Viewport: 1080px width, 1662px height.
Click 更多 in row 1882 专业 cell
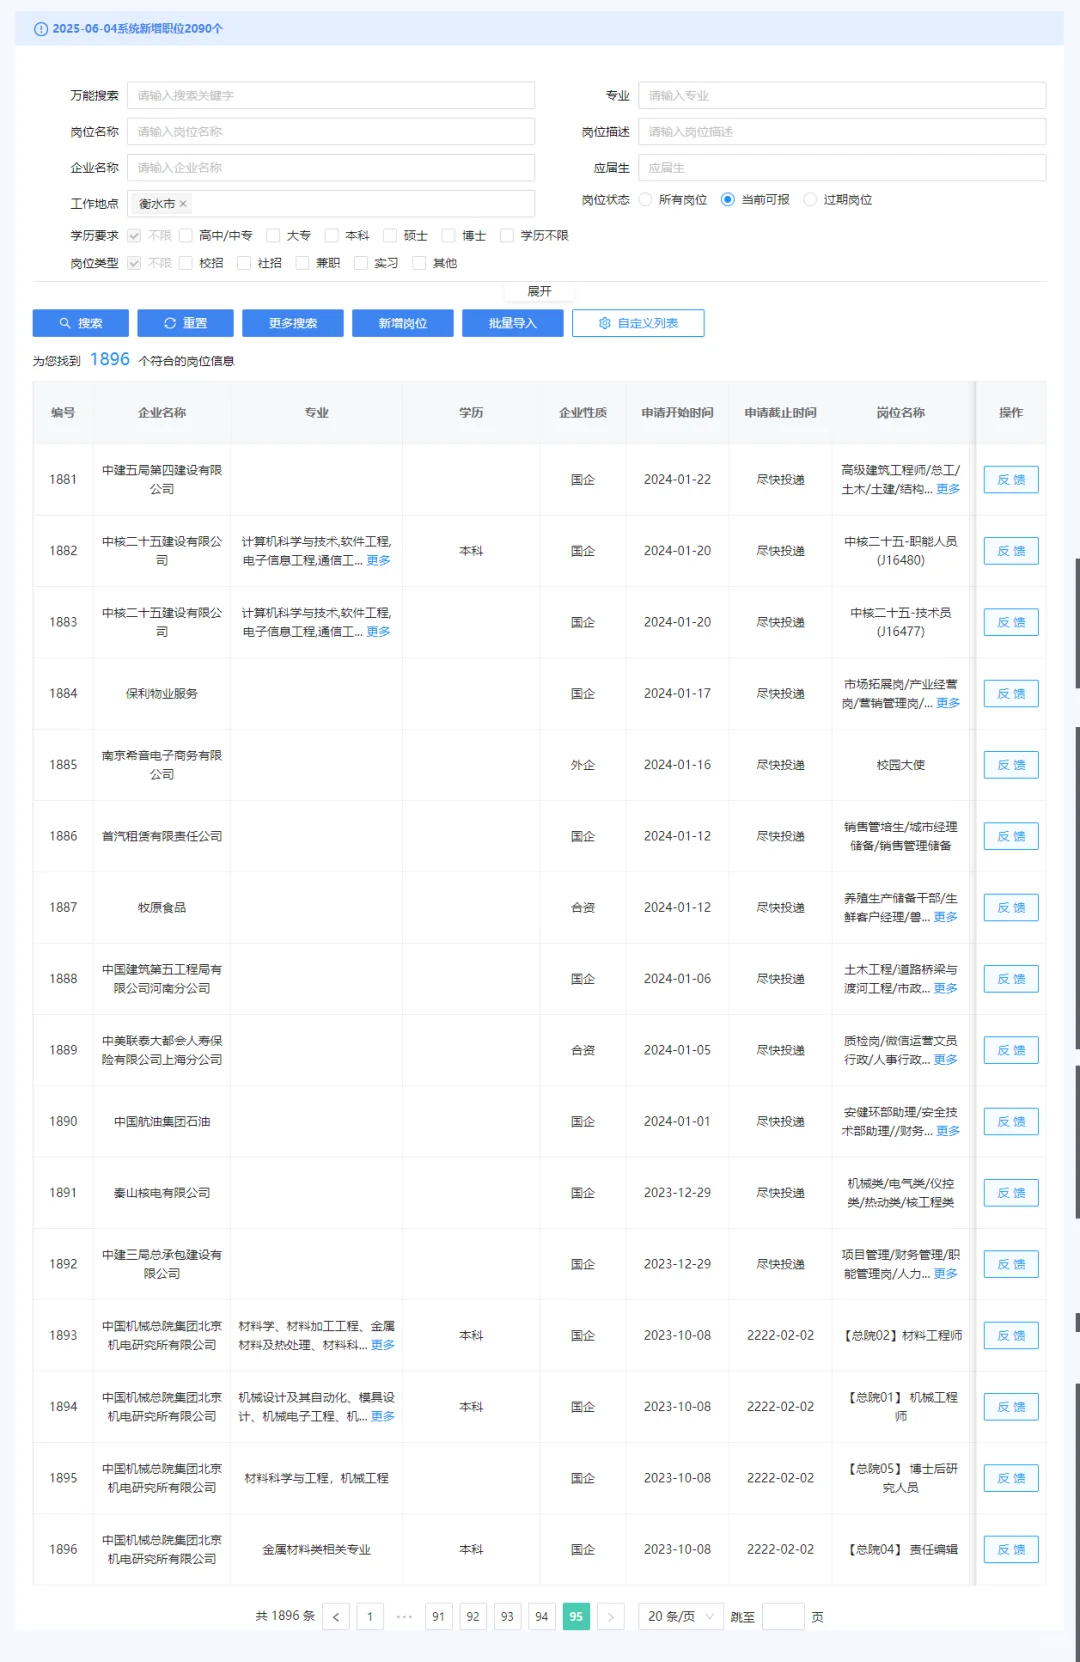click(x=378, y=561)
